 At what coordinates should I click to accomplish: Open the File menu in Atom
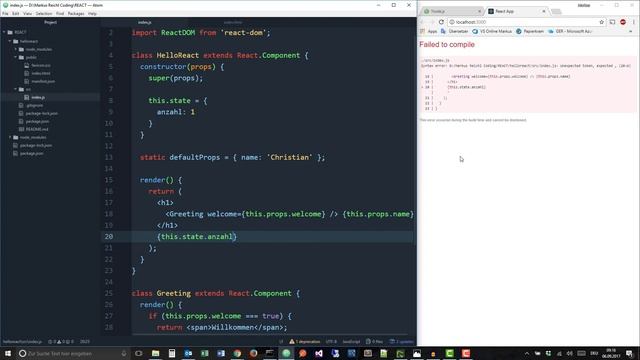[x=5, y=13]
